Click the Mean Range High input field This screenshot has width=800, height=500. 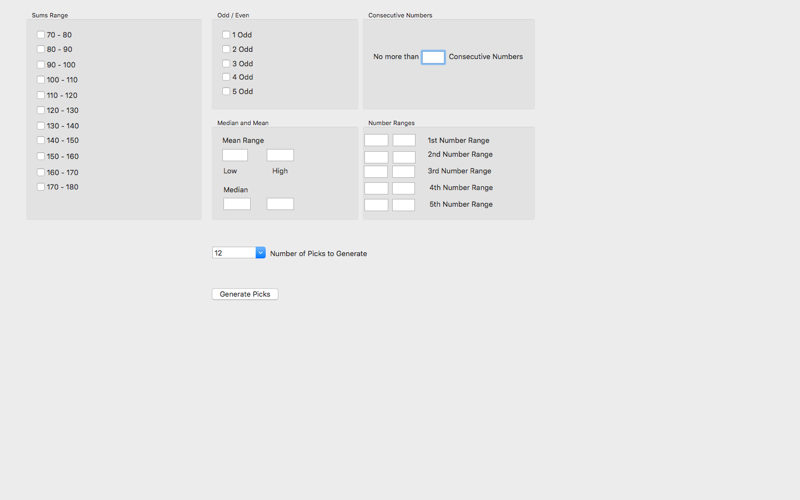click(x=280, y=155)
